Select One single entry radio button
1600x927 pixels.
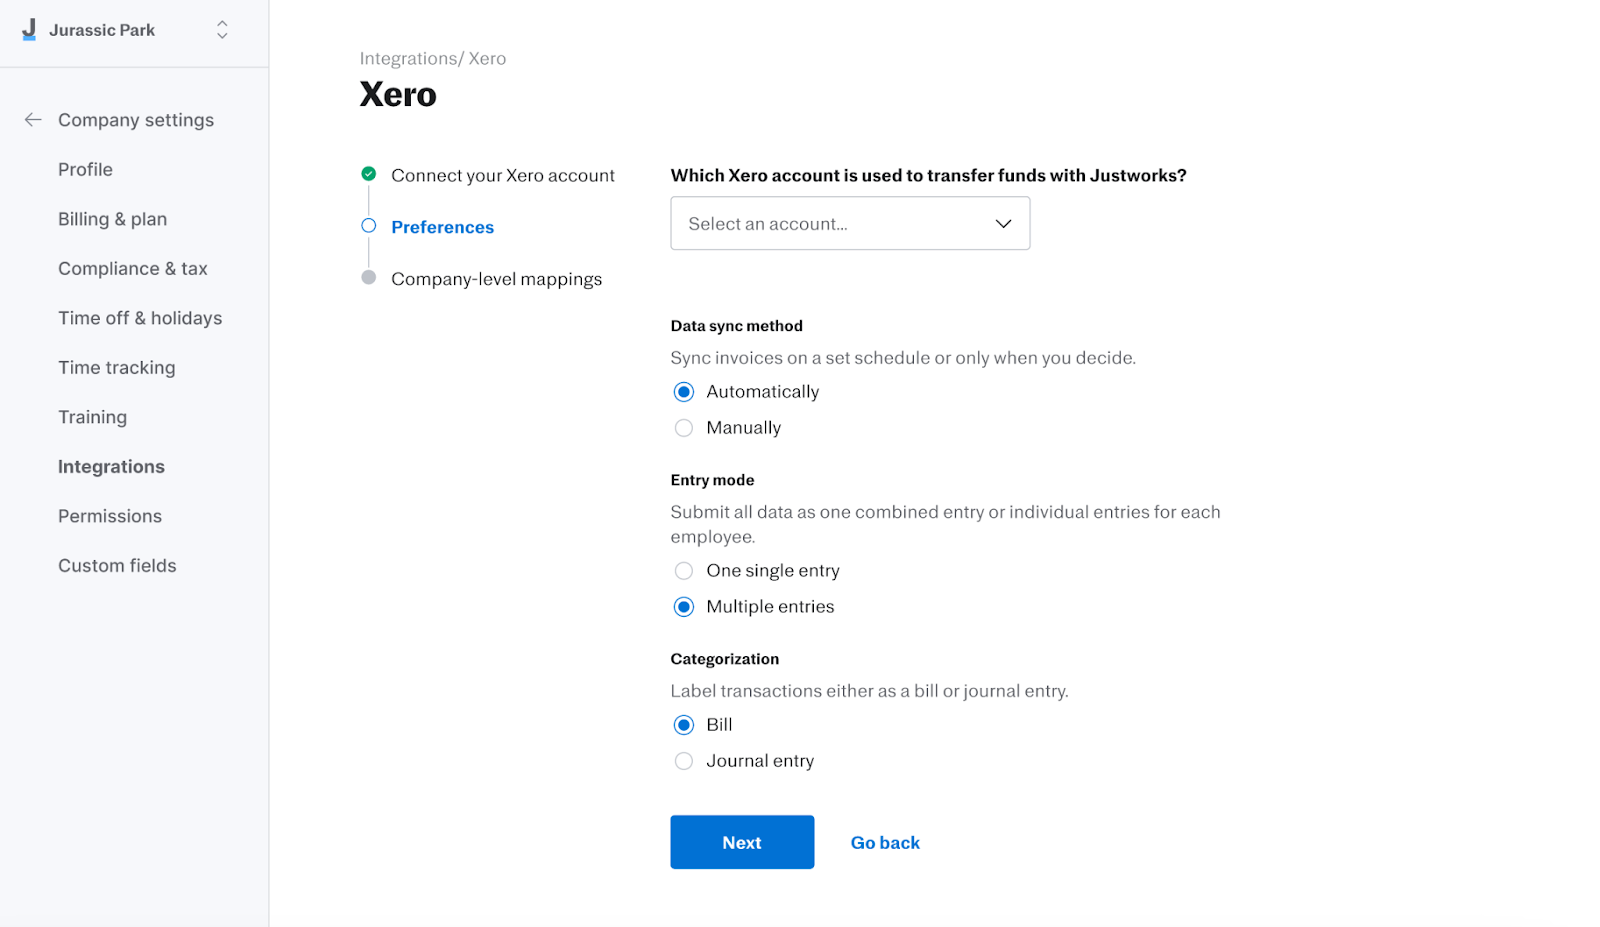click(x=684, y=571)
